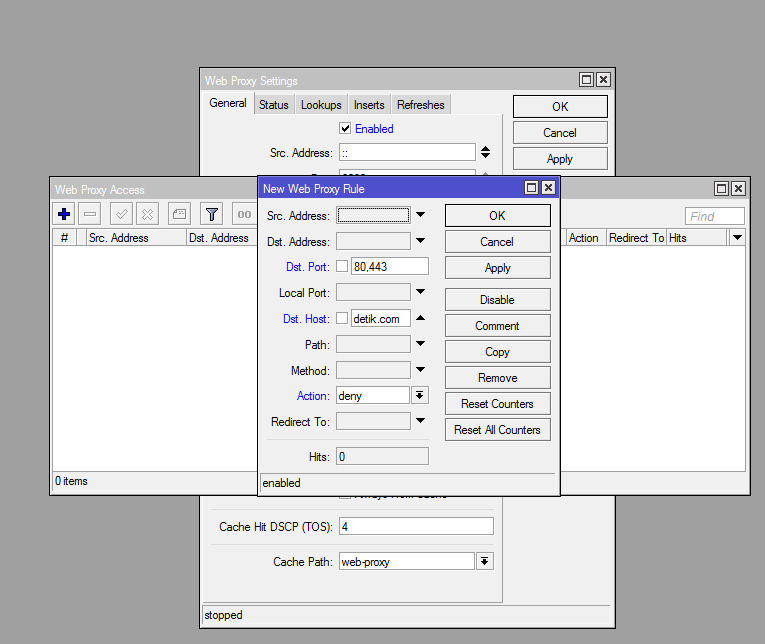This screenshot has width=765, height=644.
Task: Maximize the Web Proxy Settings window
Action: 586,80
